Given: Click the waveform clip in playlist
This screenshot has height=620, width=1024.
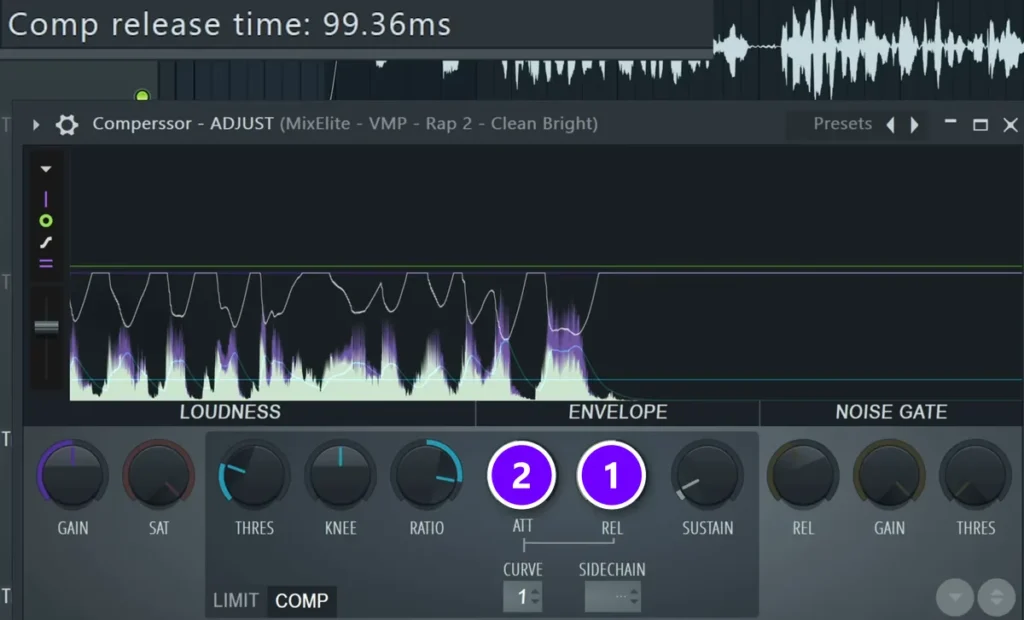Looking at the screenshot, I should click(x=869, y=46).
